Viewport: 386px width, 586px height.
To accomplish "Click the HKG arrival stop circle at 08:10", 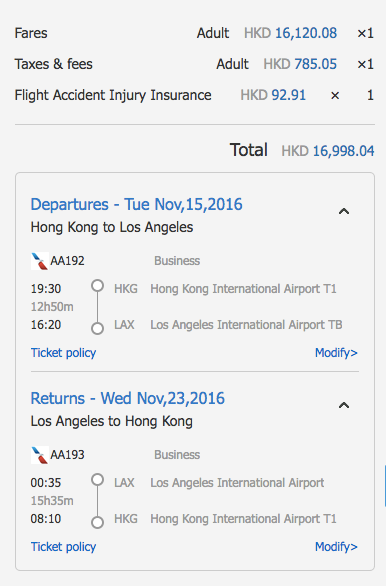I will [98, 522].
